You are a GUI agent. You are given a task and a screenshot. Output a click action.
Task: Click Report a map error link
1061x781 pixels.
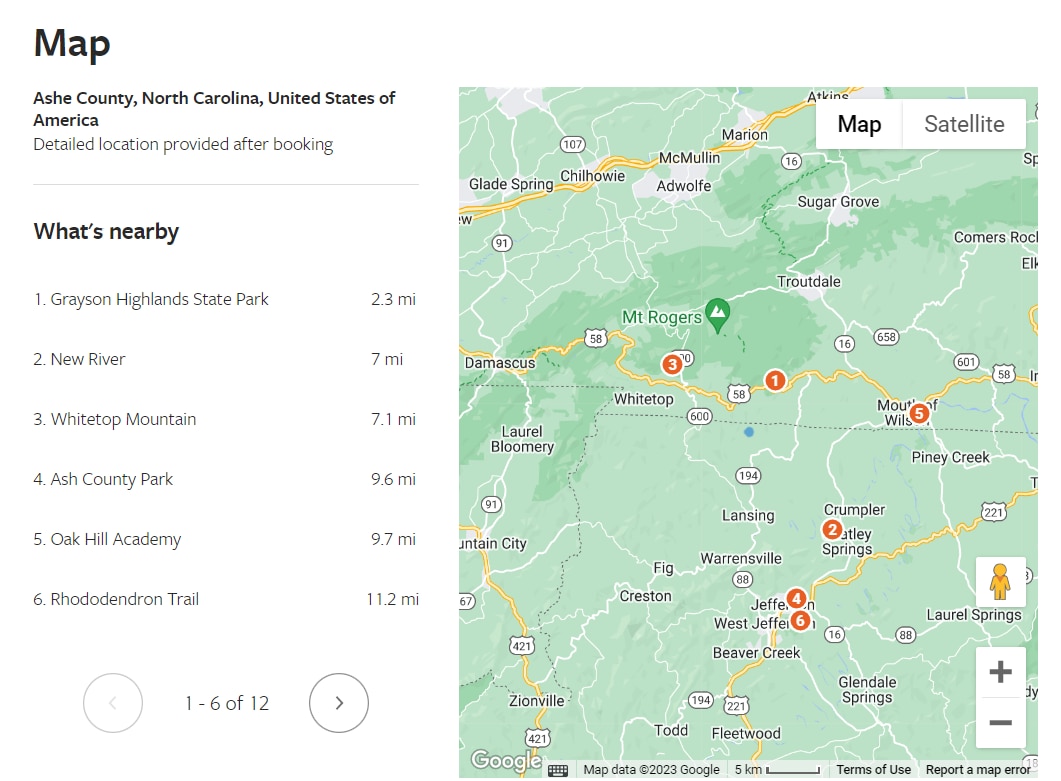[977, 769]
